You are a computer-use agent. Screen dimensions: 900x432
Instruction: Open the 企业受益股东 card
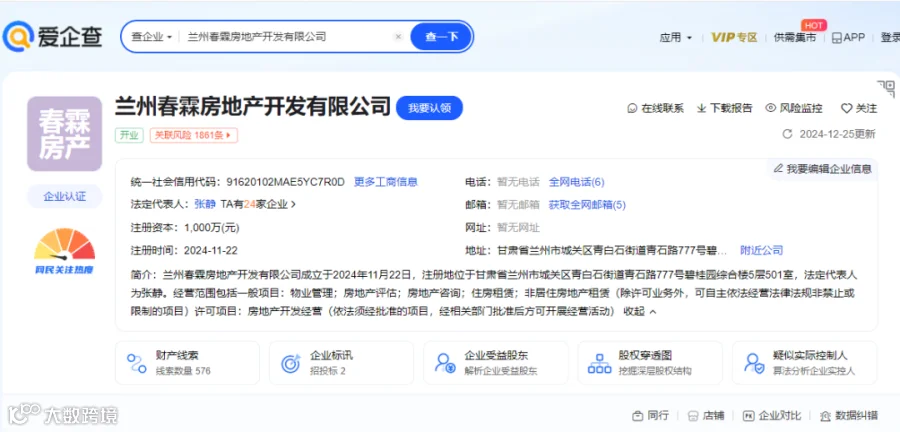tap(496, 363)
